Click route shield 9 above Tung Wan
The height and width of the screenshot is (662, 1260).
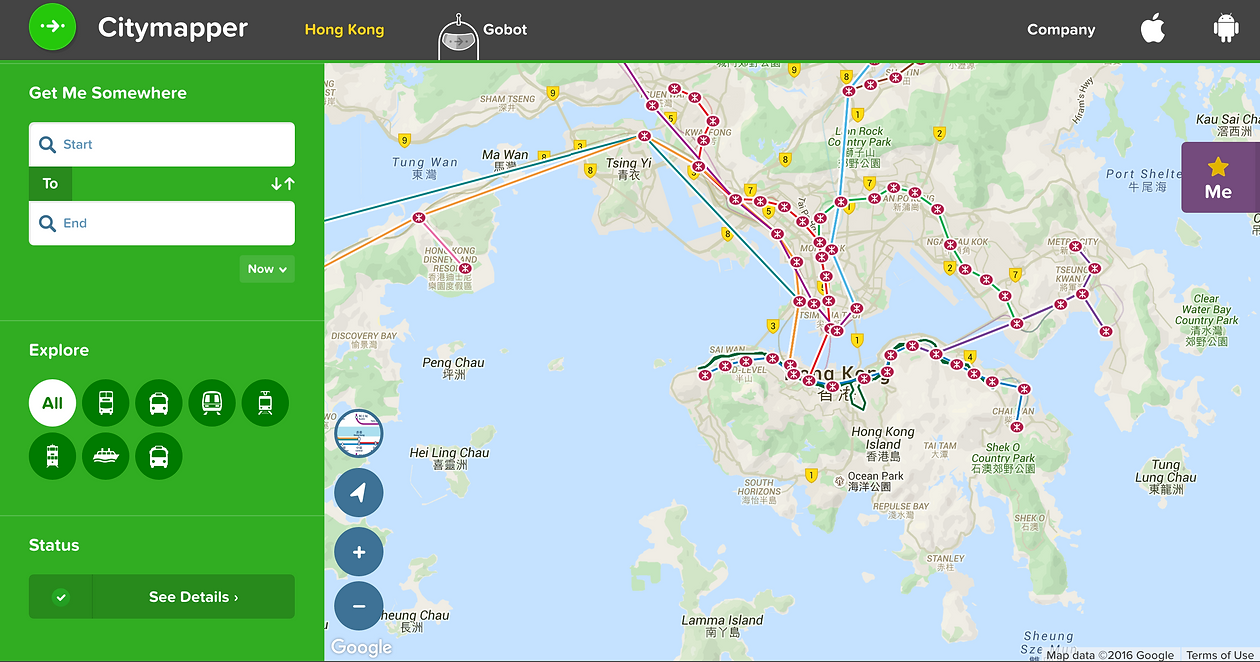(x=404, y=140)
